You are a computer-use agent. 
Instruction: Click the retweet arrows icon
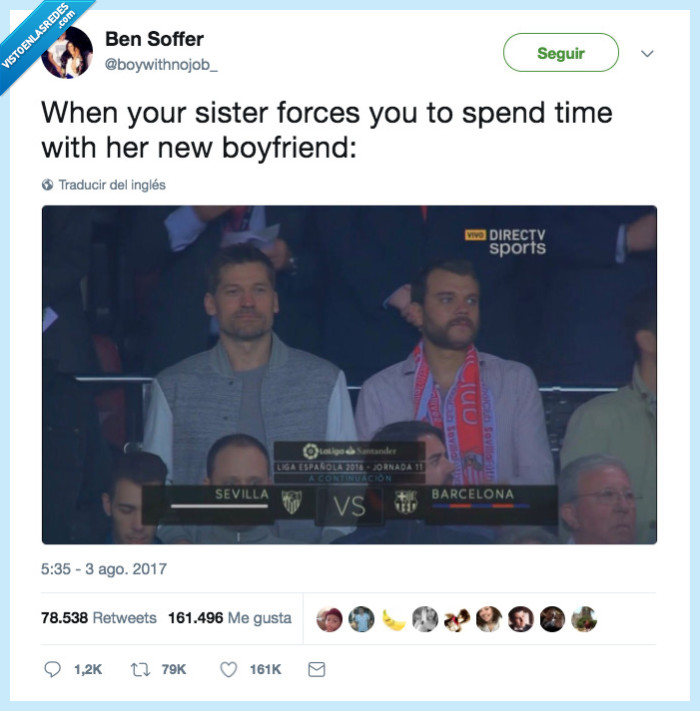141,669
